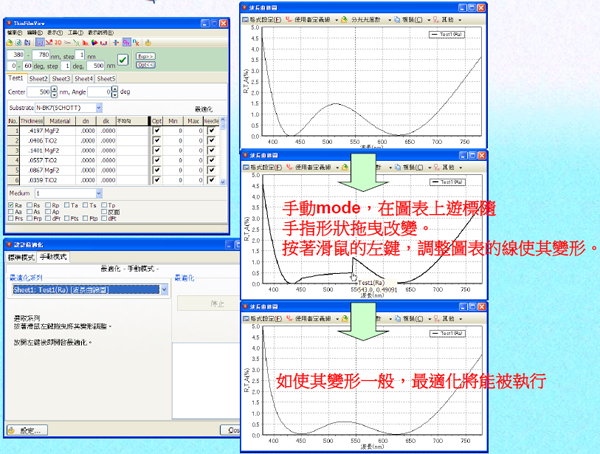
Task: Click the blue plus crosshair toolbar icon
Action: point(116,43)
